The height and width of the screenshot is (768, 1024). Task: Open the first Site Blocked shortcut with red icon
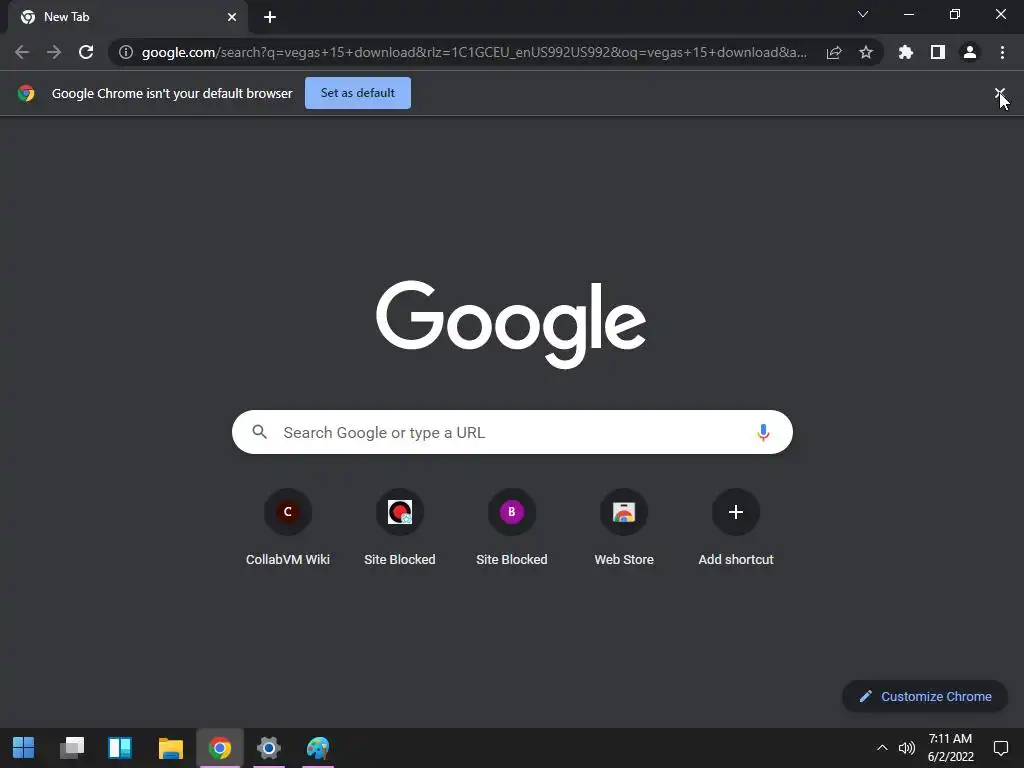click(x=400, y=528)
